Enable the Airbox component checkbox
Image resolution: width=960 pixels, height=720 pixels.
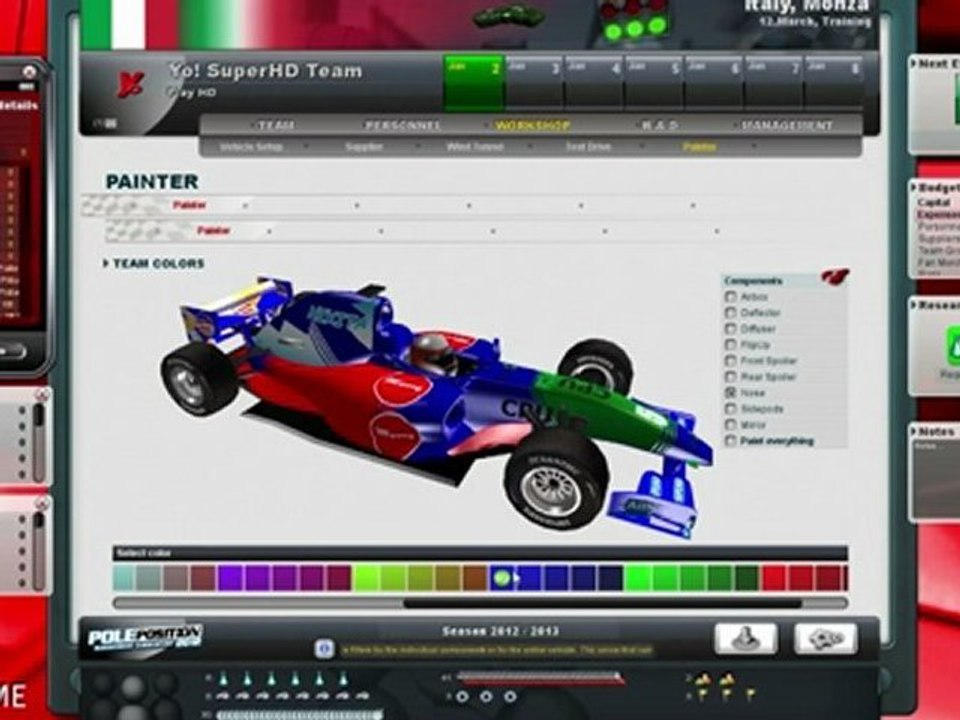point(730,297)
